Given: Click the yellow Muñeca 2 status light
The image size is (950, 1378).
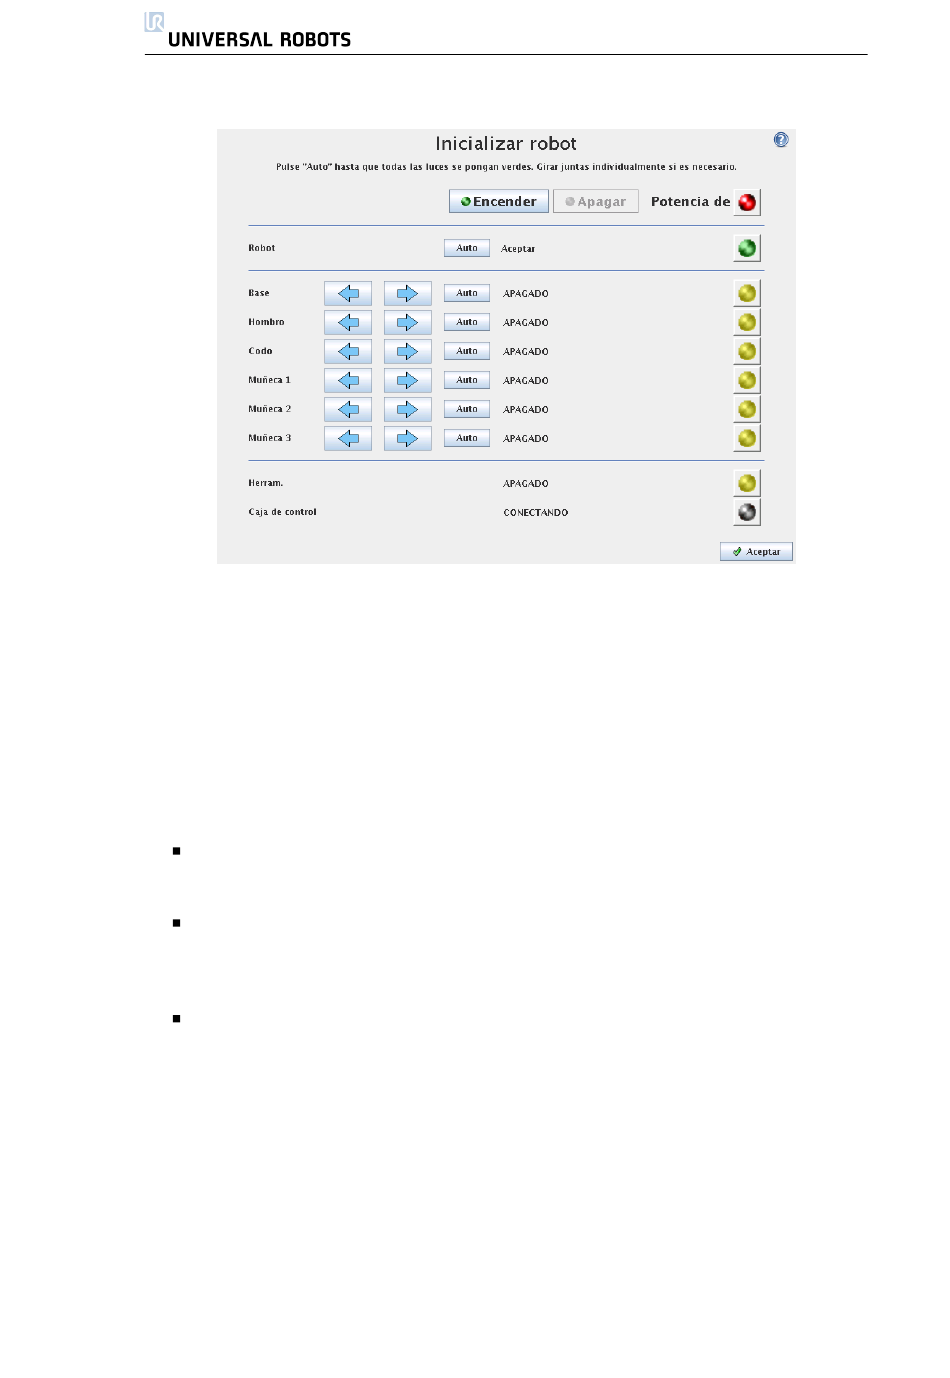Looking at the screenshot, I should coord(747,409).
